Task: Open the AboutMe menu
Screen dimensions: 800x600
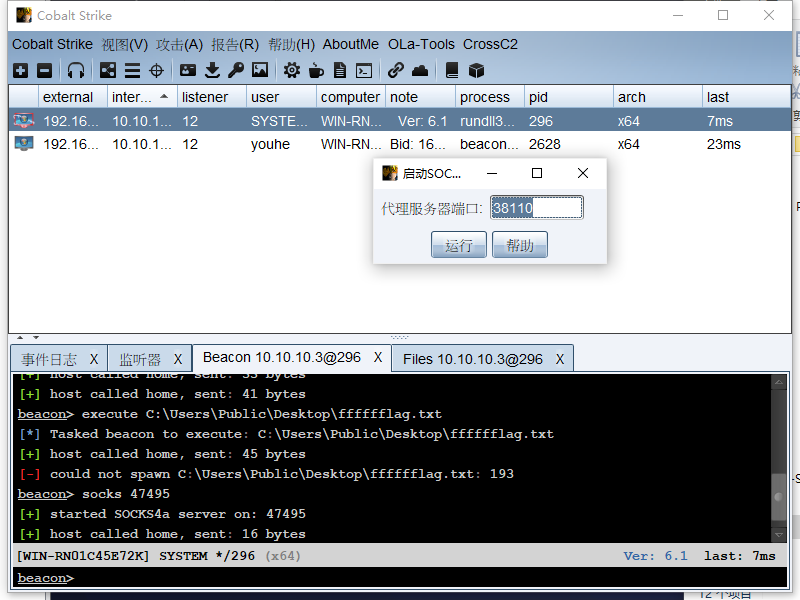Action: pyautogui.click(x=351, y=44)
